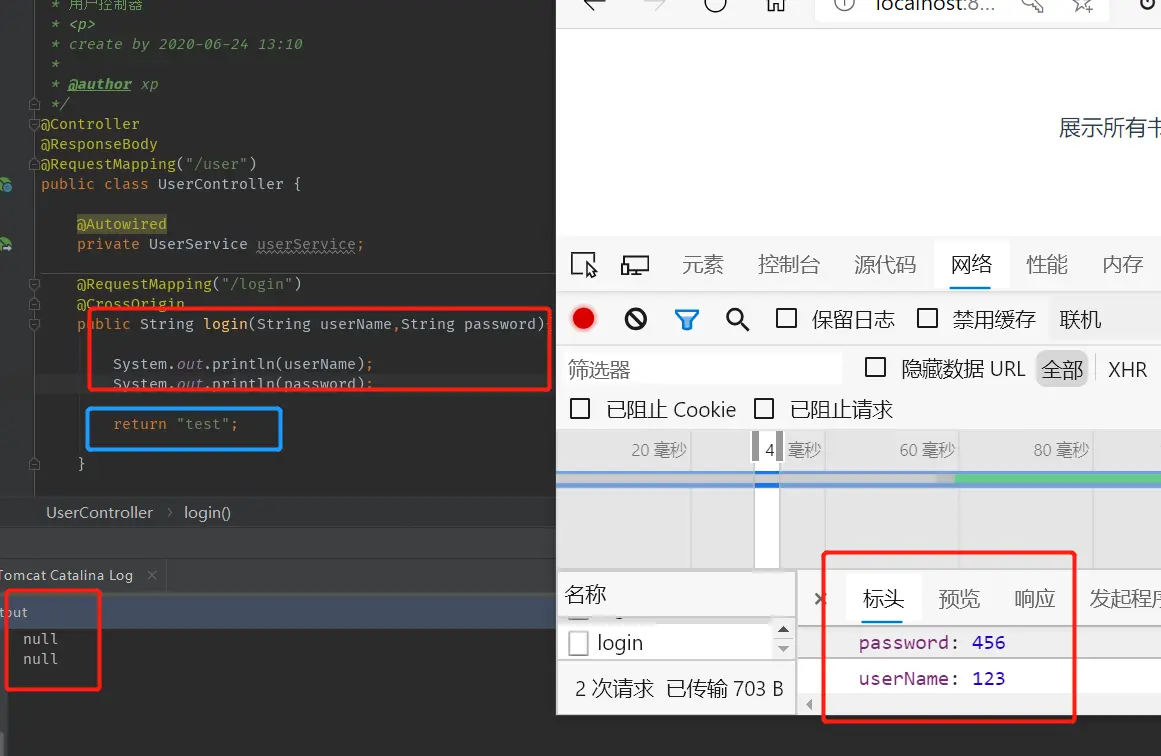Clear network log with the ban icon
This screenshot has height=756, width=1161.
(x=635, y=319)
